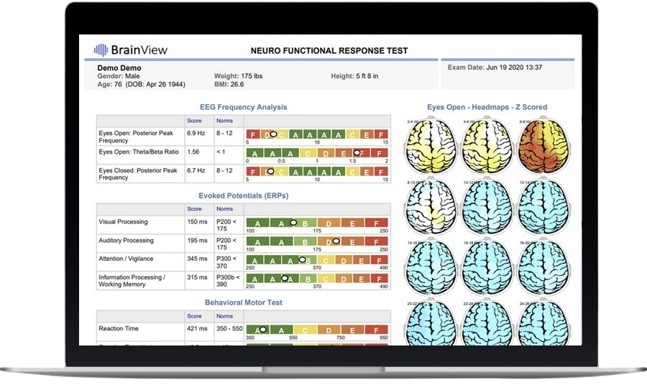Click the < 1 norm value
This screenshot has height=385, width=647.
[x=221, y=152]
